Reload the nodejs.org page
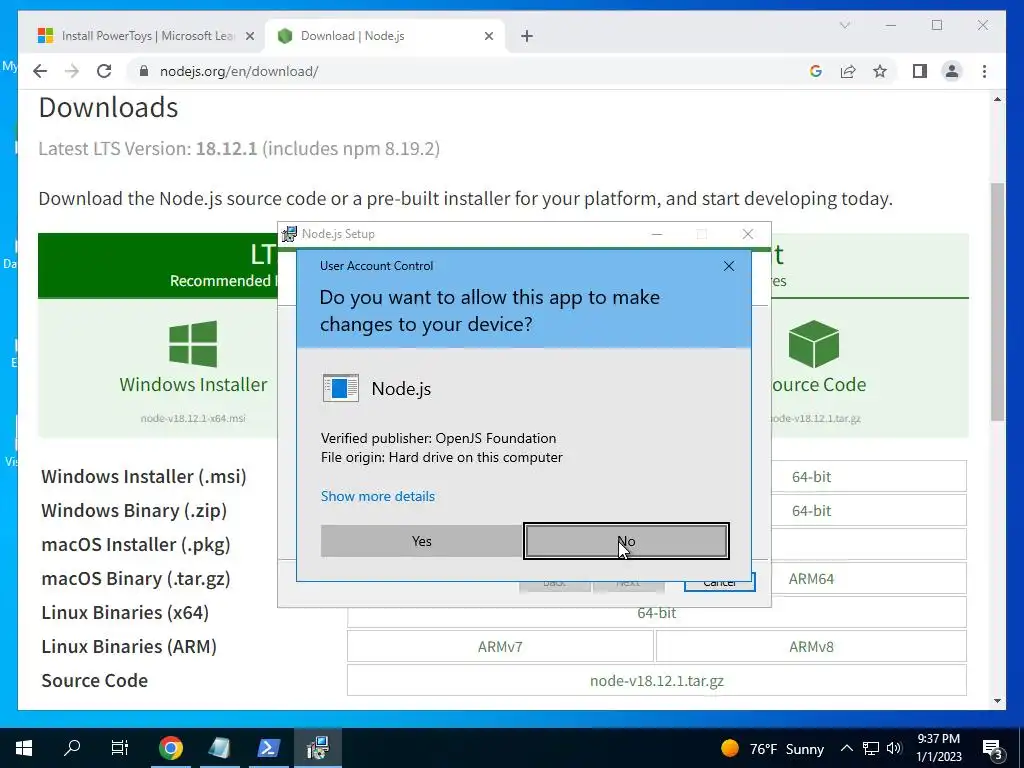Image resolution: width=1024 pixels, height=768 pixels. [104, 71]
